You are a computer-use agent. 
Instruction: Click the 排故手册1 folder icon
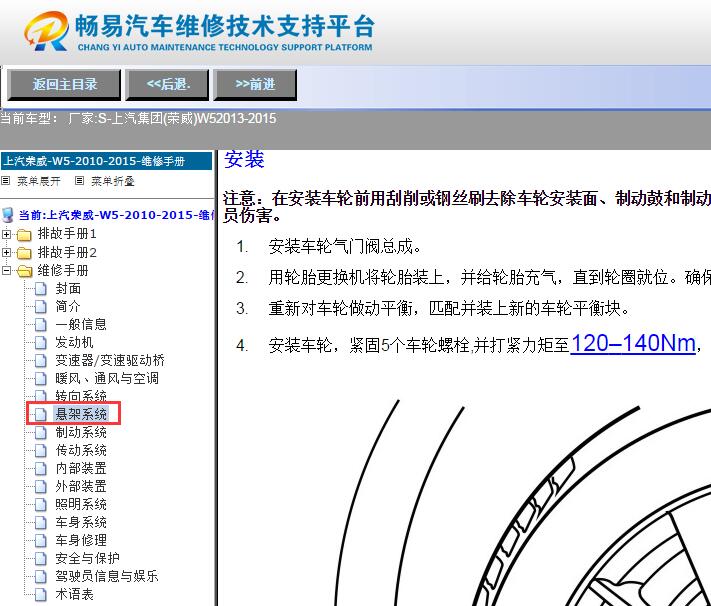point(24,235)
